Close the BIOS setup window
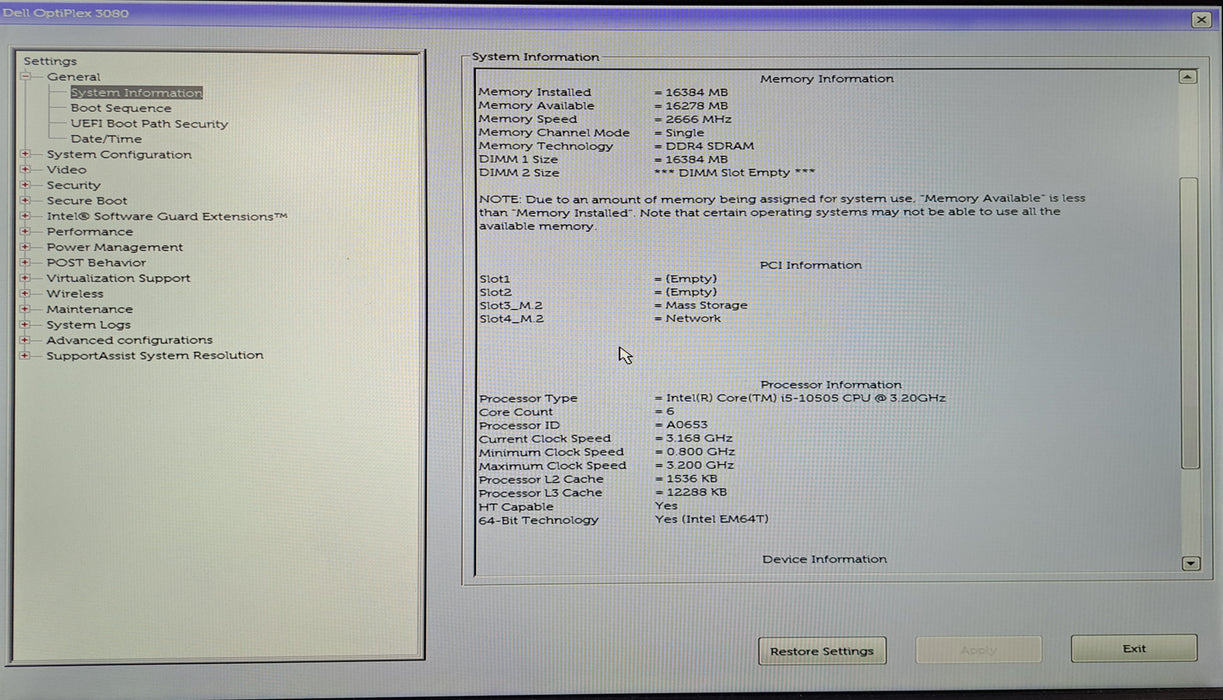 pos(1201,20)
